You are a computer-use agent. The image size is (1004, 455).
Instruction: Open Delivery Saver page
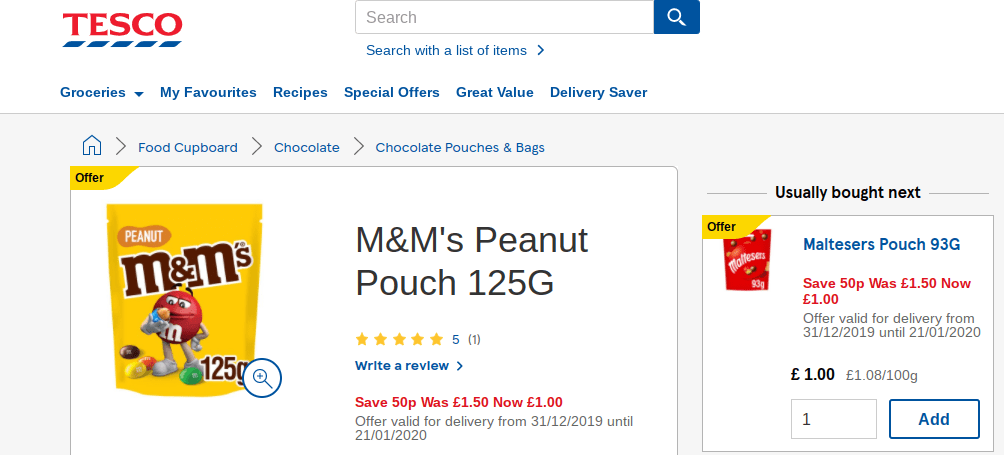click(598, 92)
